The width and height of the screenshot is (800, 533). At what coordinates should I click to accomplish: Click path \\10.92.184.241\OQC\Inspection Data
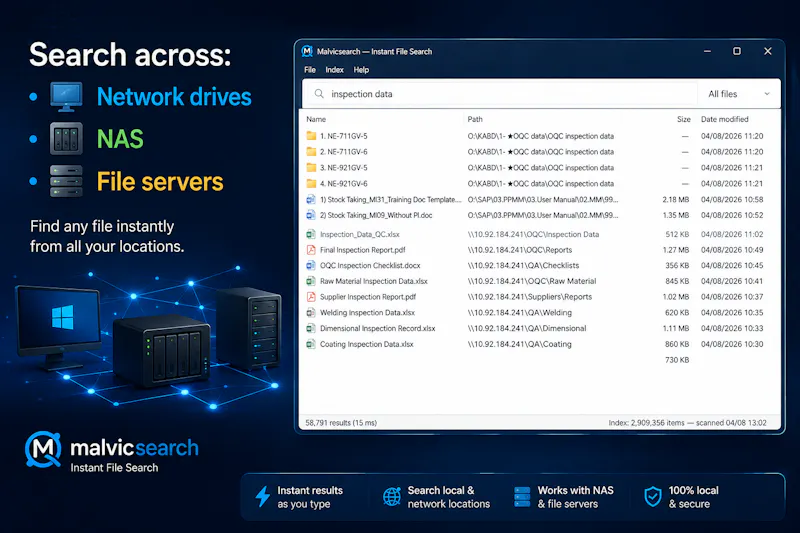[x=533, y=235]
